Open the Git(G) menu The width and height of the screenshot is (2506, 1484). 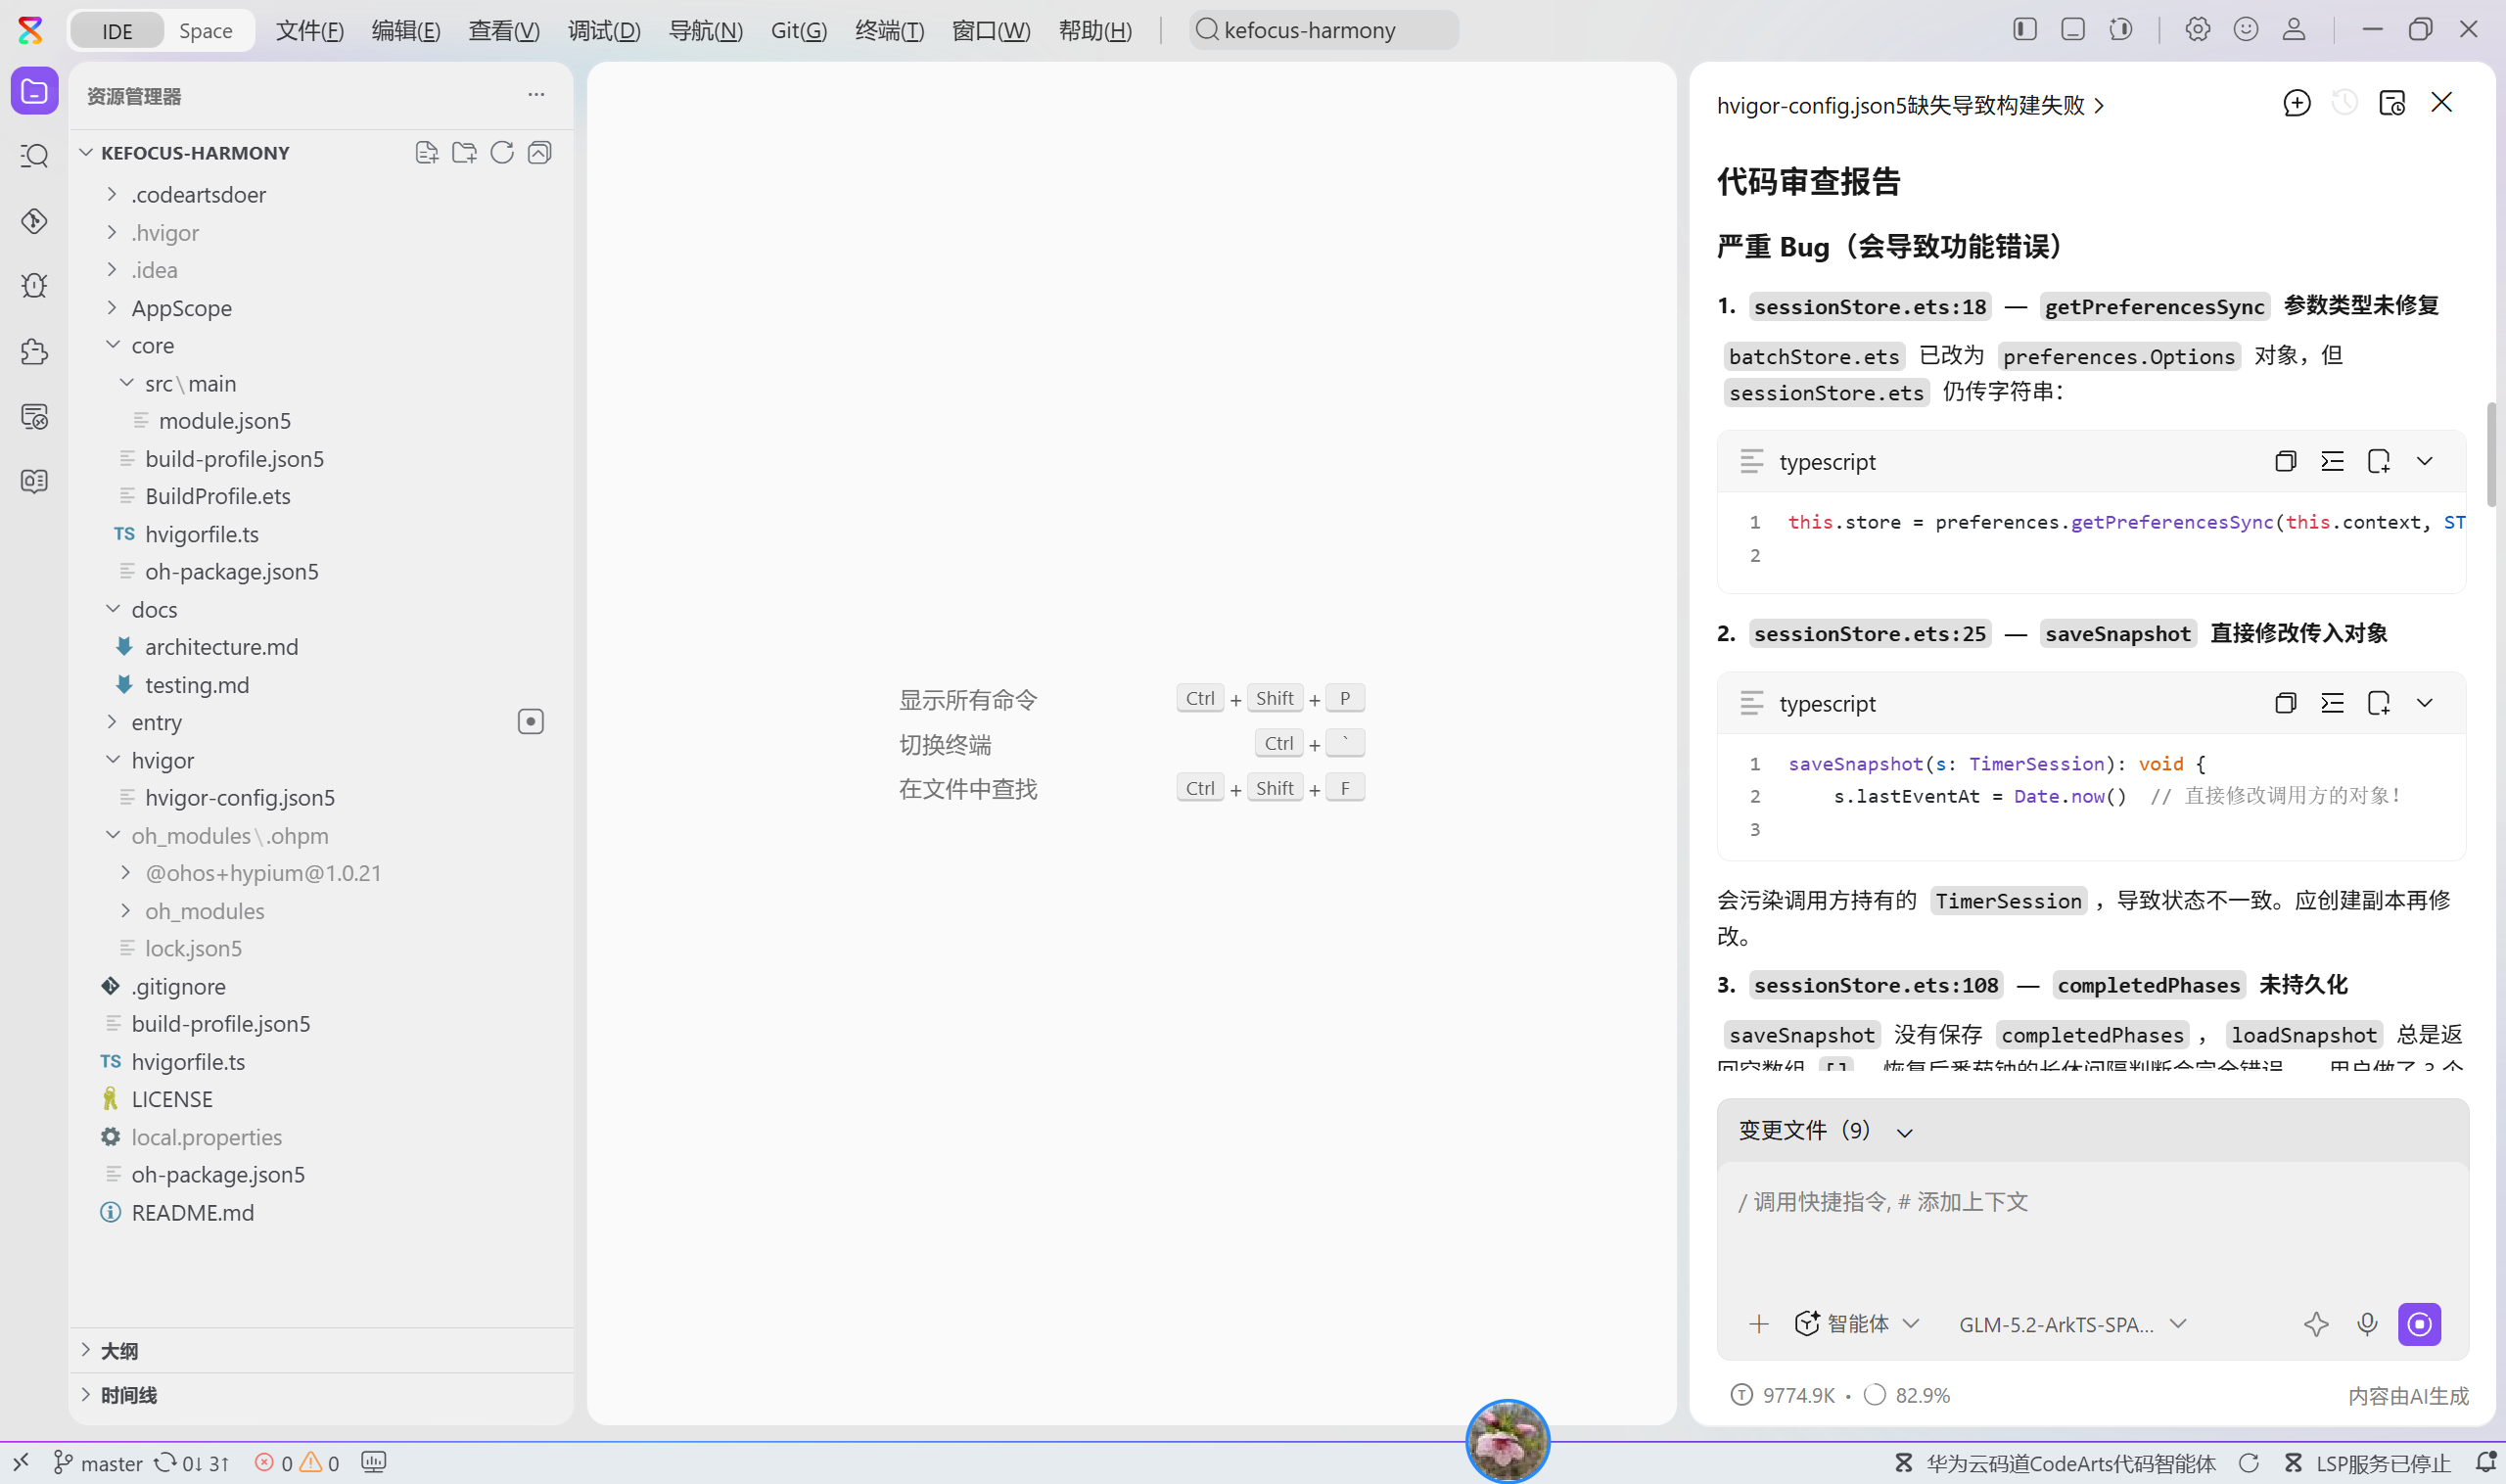tap(798, 30)
